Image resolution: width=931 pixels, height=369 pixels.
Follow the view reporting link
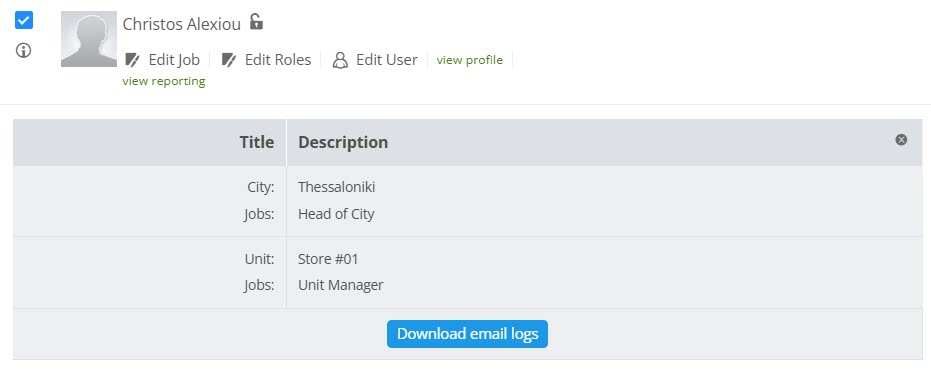[x=164, y=81]
